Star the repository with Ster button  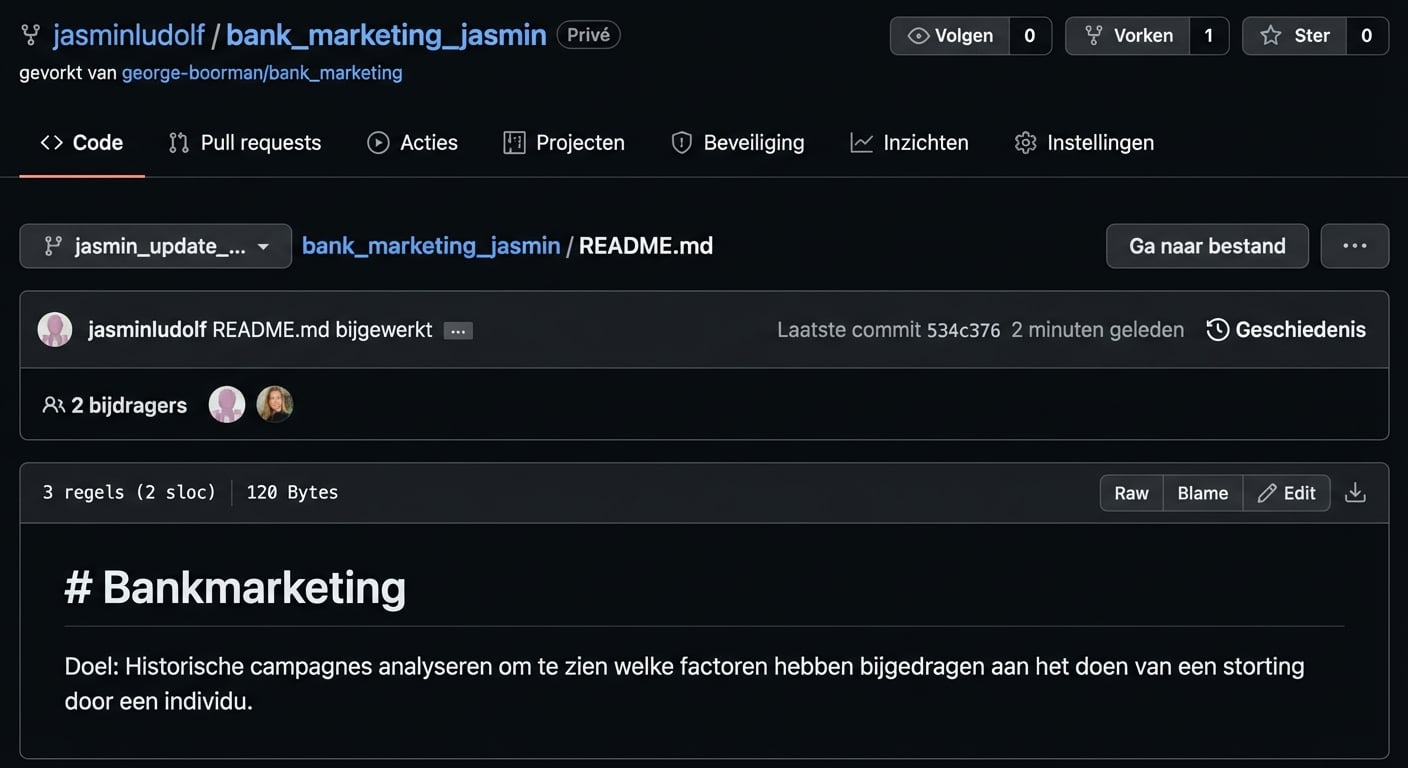tap(1308, 35)
